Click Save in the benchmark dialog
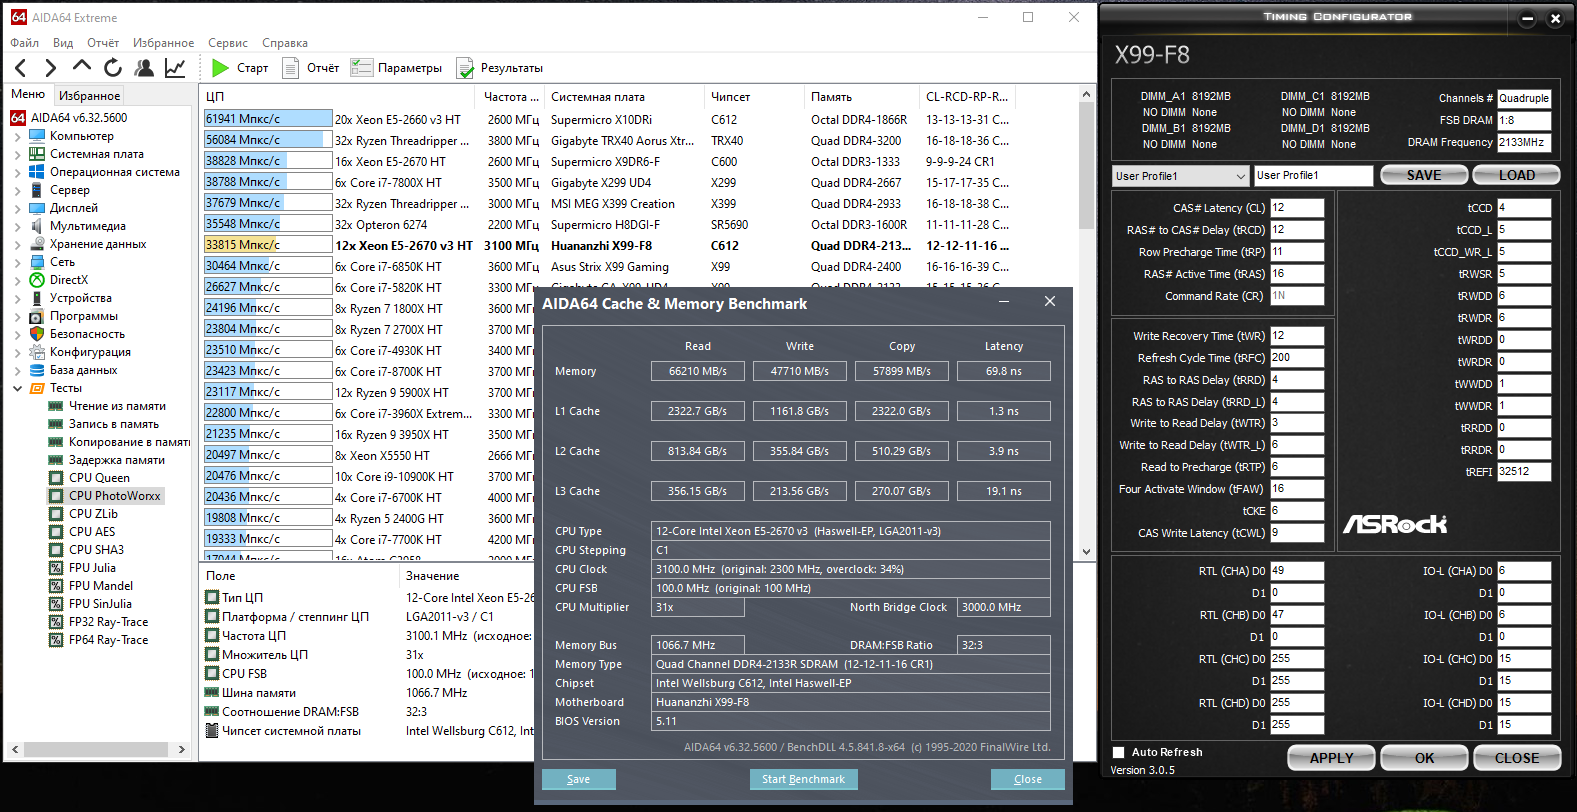The height and width of the screenshot is (812, 1577). click(x=578, y=779)
